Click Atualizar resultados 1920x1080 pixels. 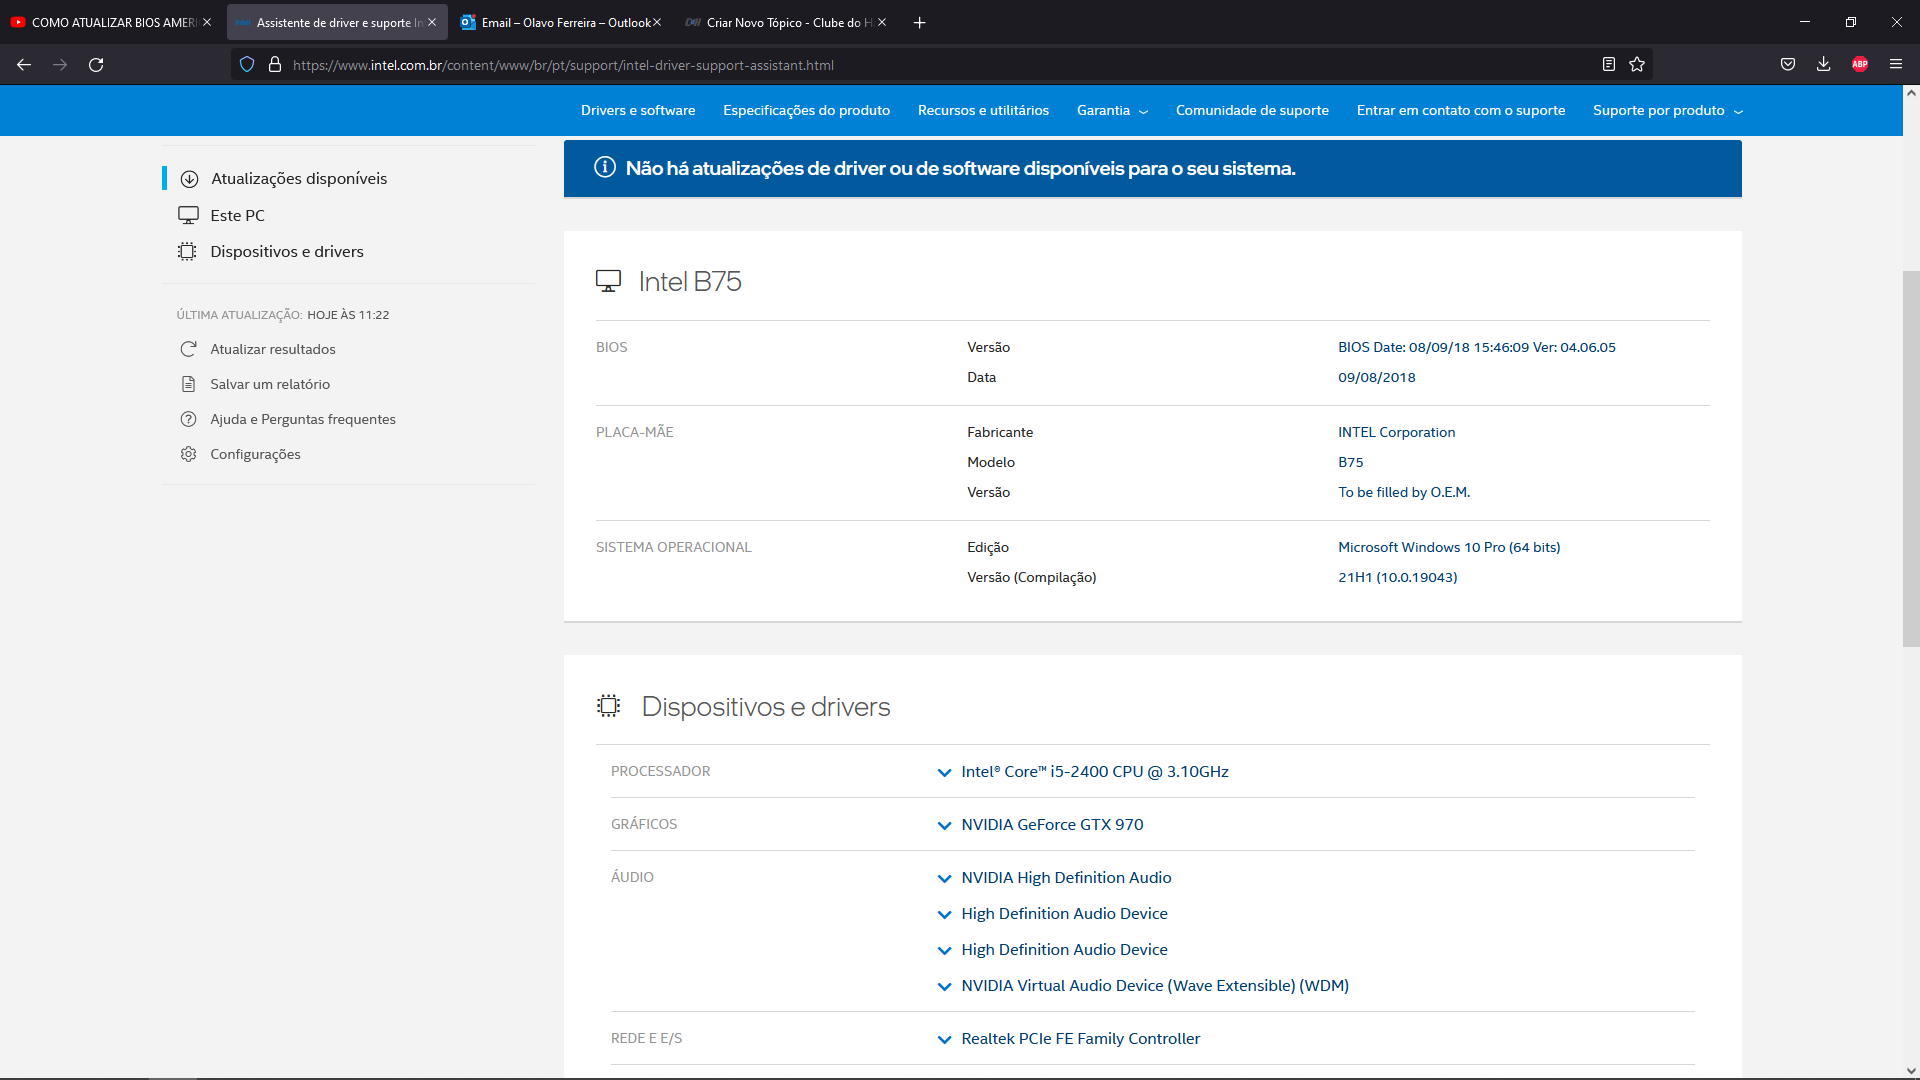272,350
